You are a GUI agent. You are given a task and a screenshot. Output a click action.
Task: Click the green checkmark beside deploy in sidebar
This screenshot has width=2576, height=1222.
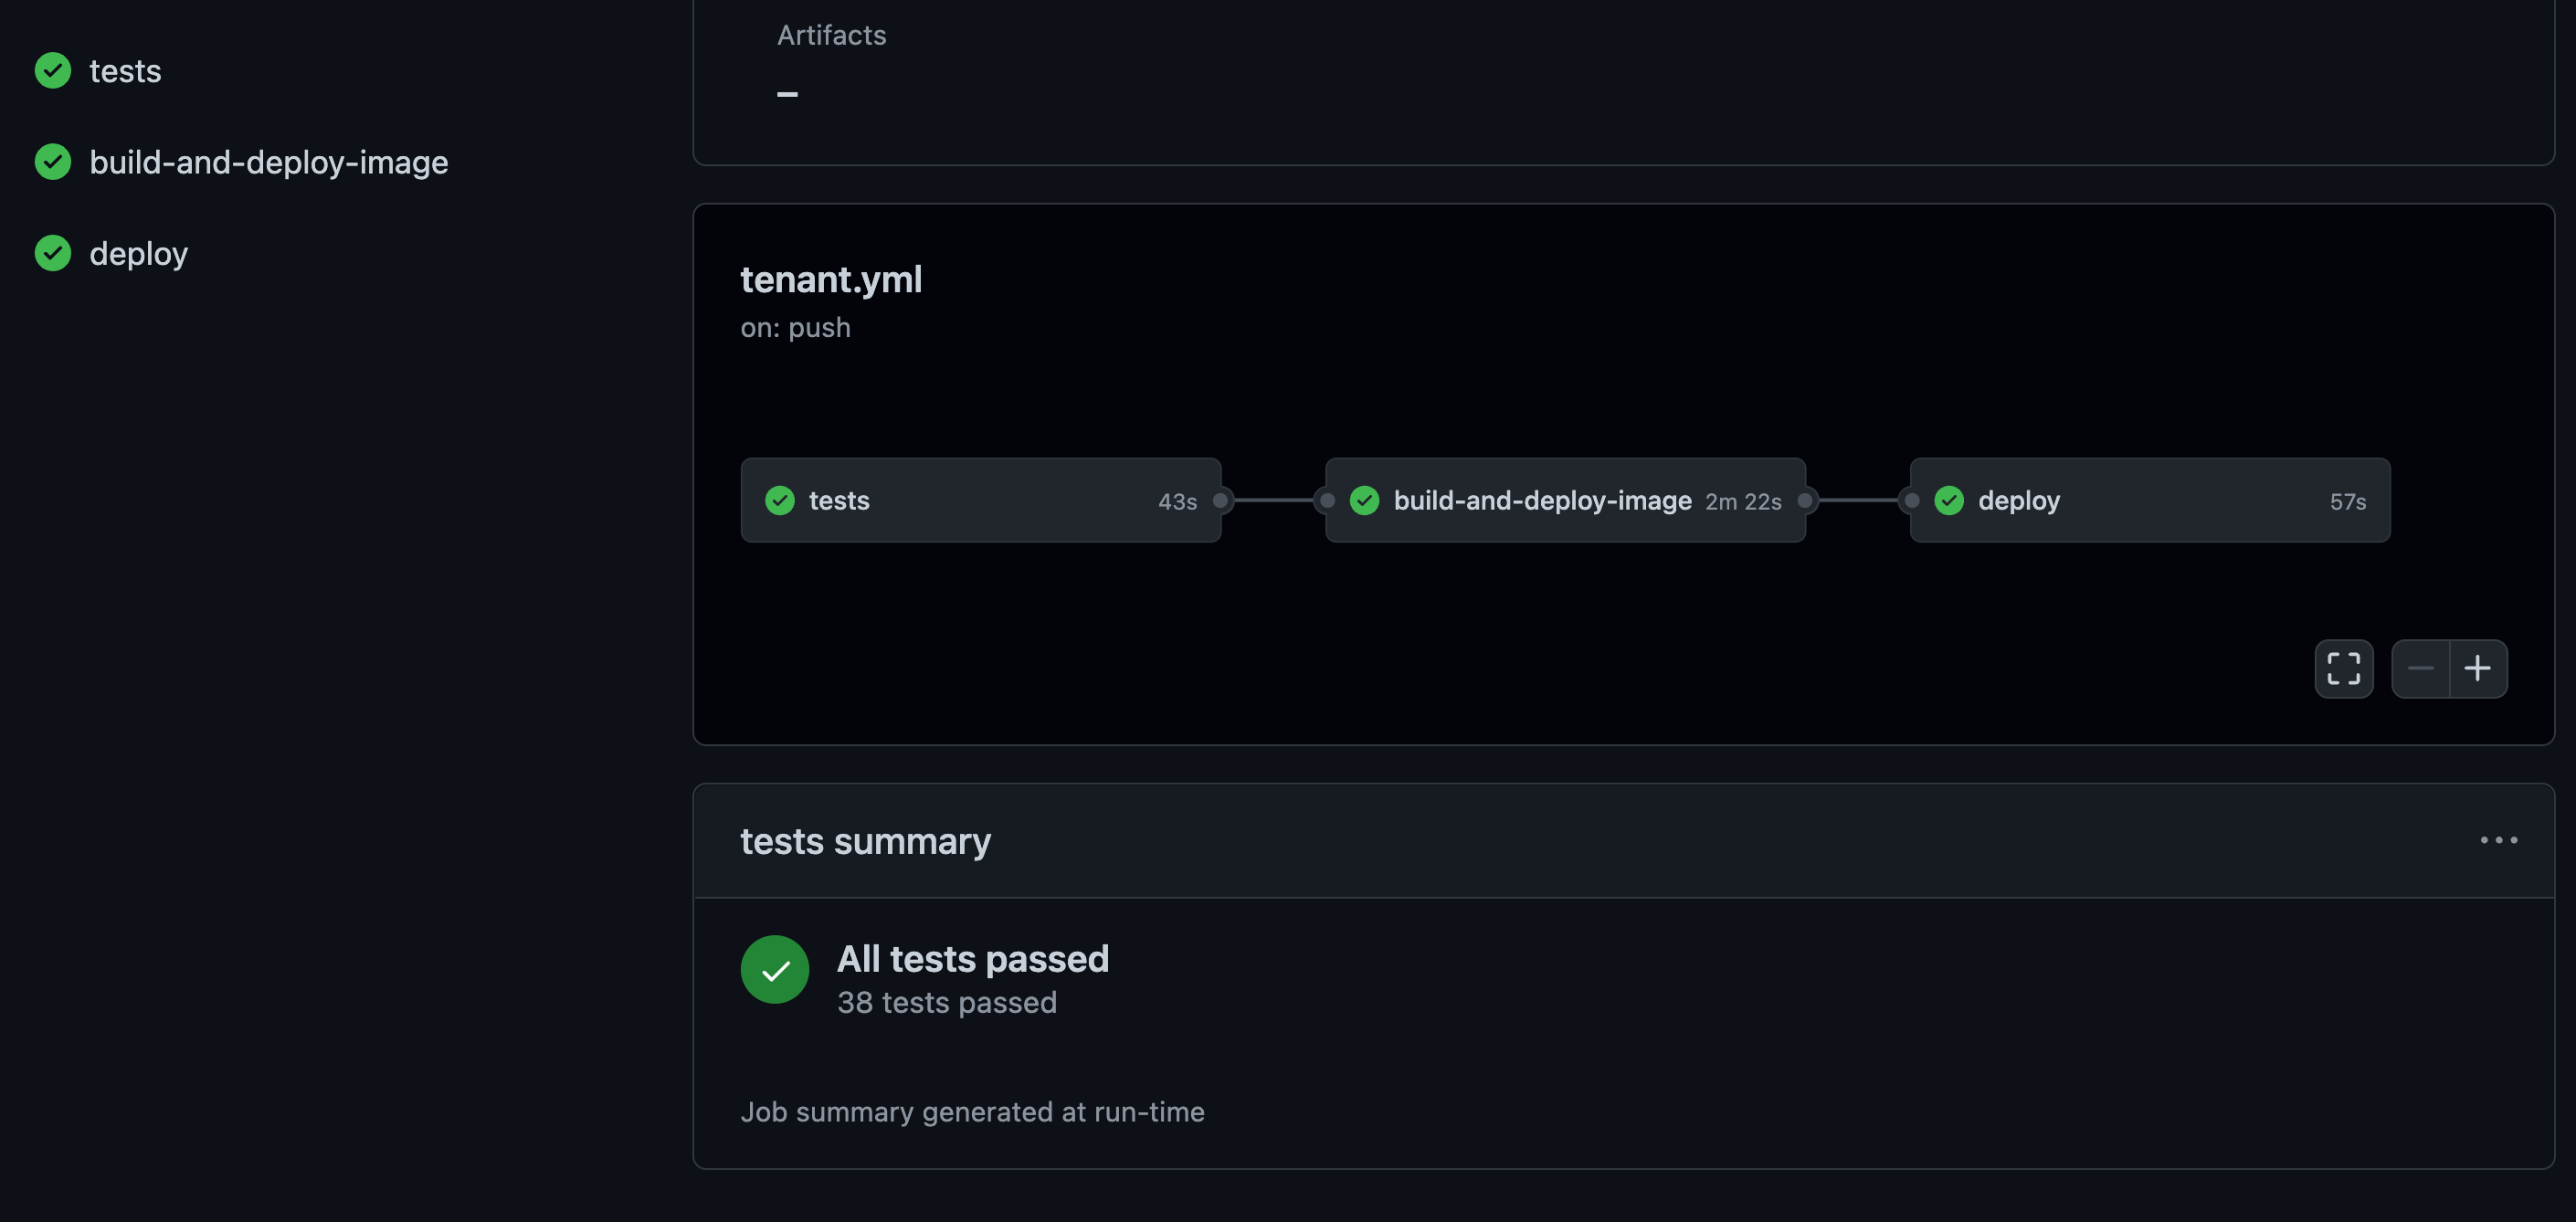pos(52,252)
